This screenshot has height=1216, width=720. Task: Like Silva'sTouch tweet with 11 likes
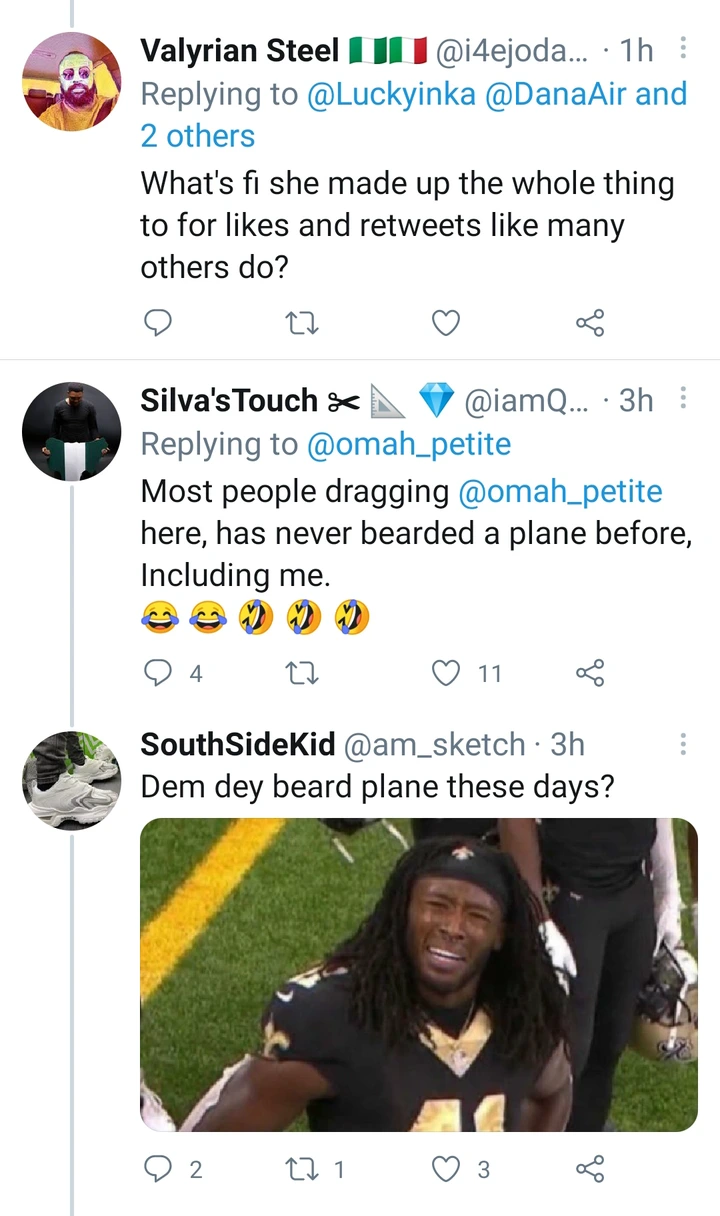click(x=467, y=673)
